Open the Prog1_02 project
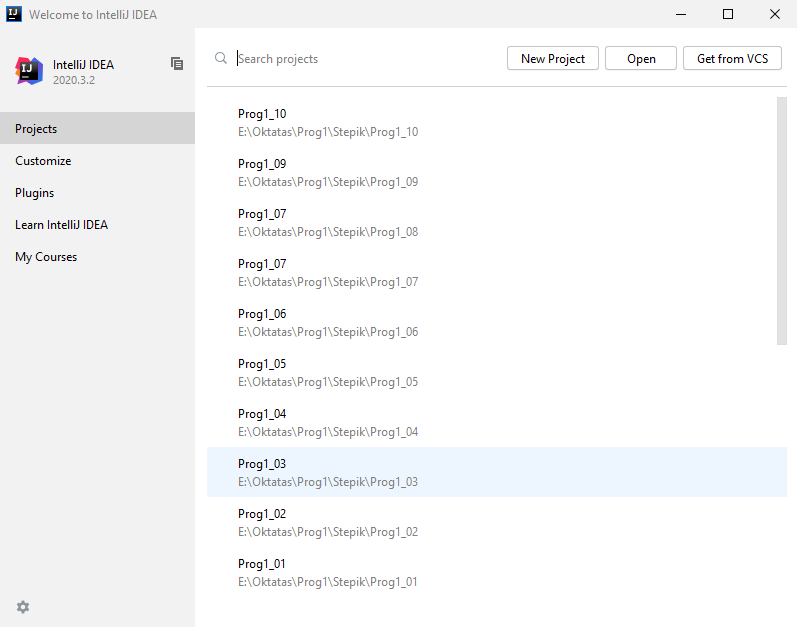 pos(497,522)
